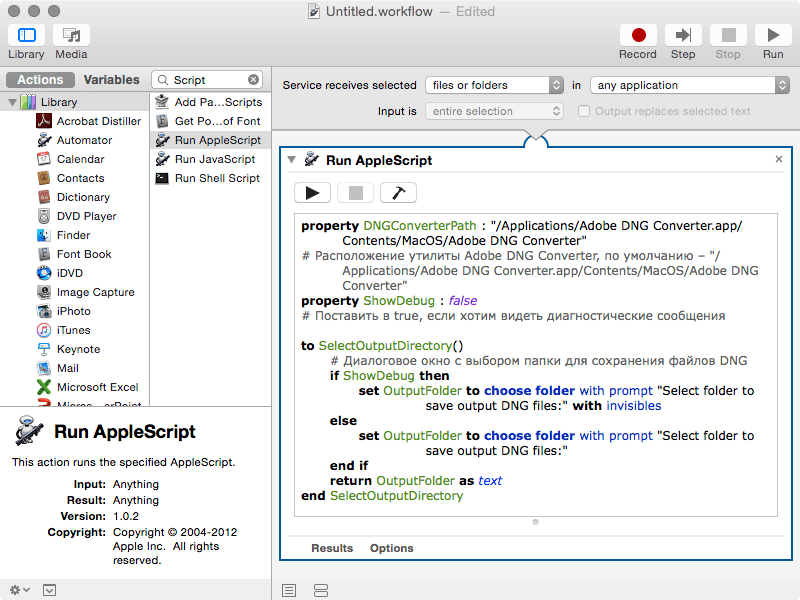Show the workflow log list view
The width and height of the screenshot is (800, 600).
[x=289, y=590]
